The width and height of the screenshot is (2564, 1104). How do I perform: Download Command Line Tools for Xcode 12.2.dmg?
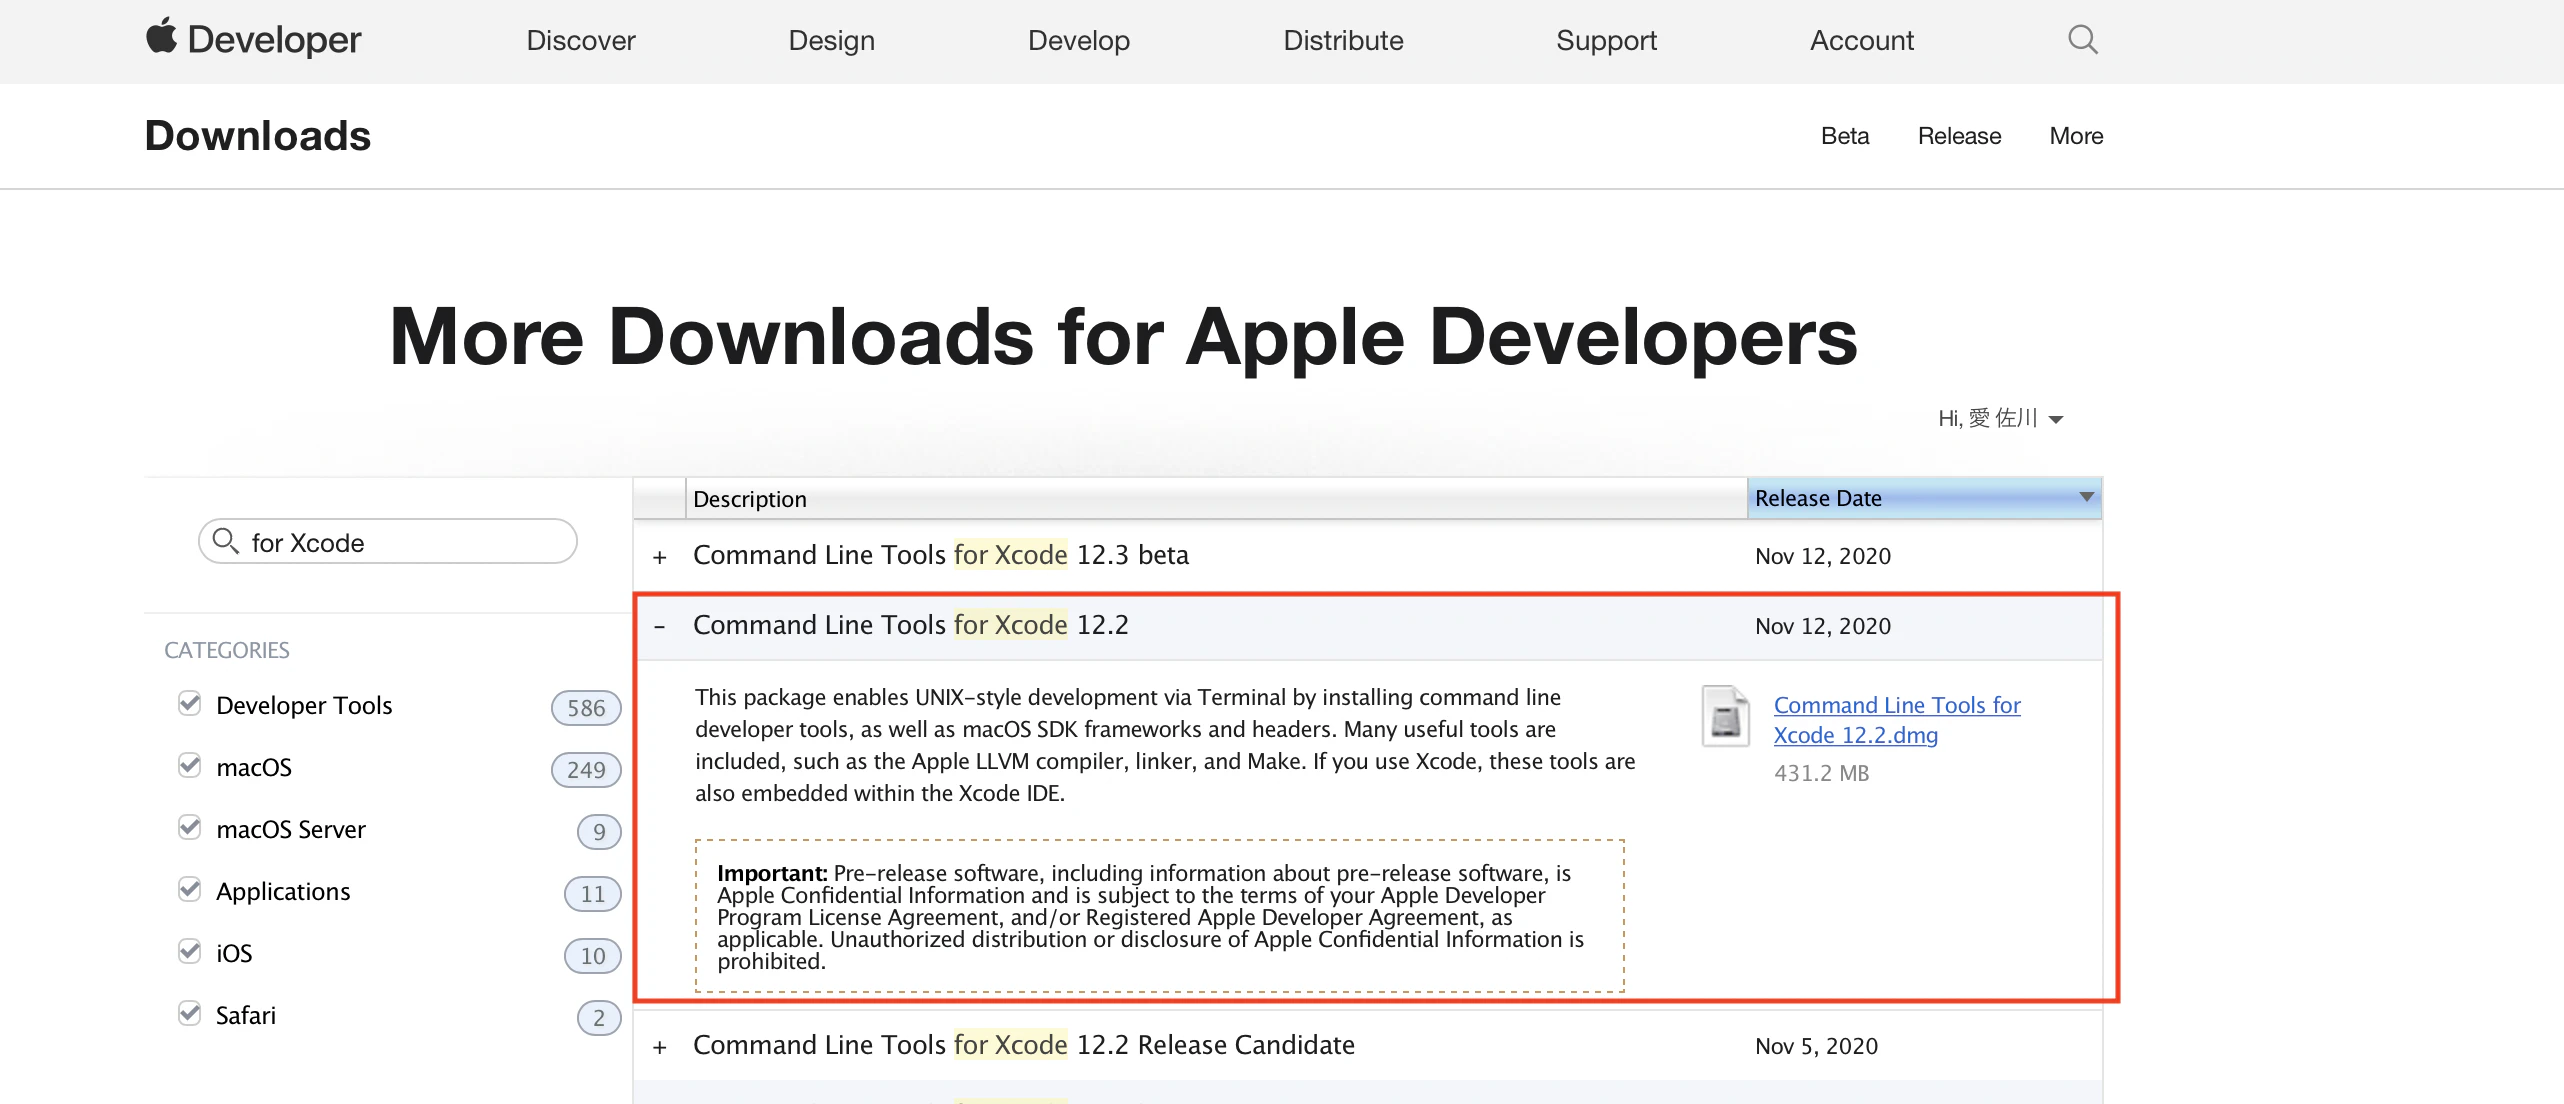[1897, 720]
